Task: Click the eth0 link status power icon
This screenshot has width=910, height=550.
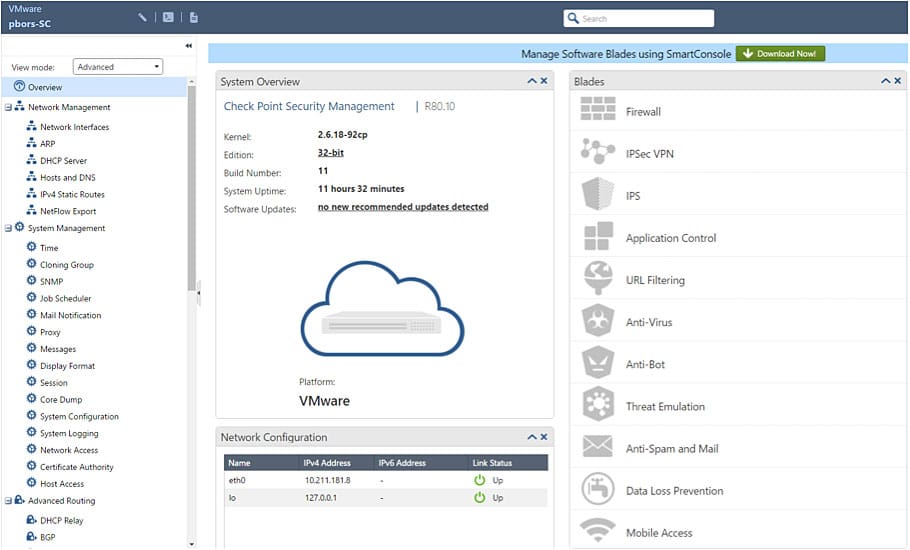Action: [x=479, y=480]
